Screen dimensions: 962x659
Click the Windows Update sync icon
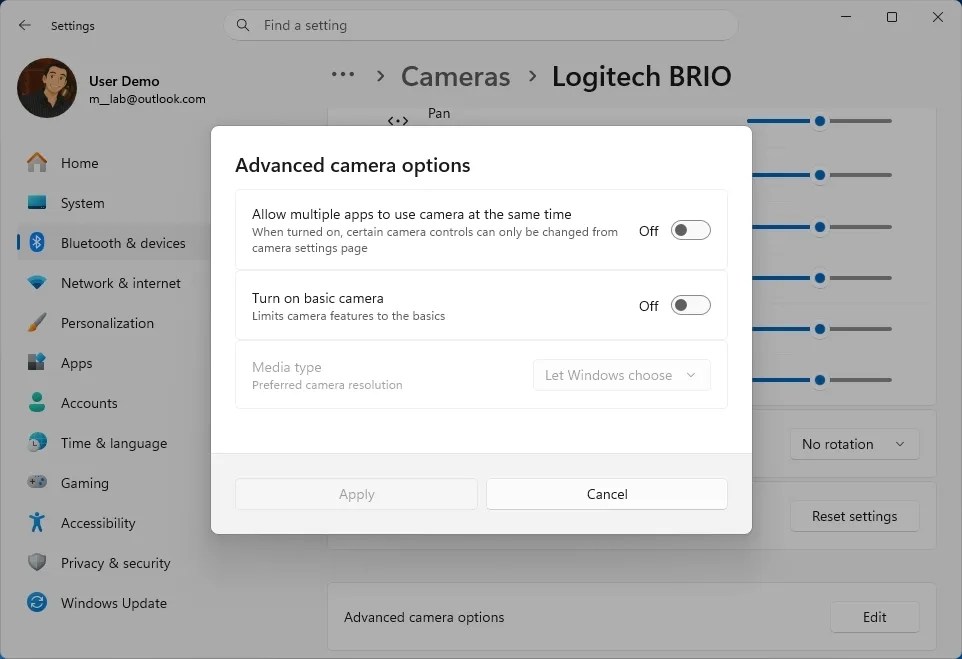click(37, 602)
